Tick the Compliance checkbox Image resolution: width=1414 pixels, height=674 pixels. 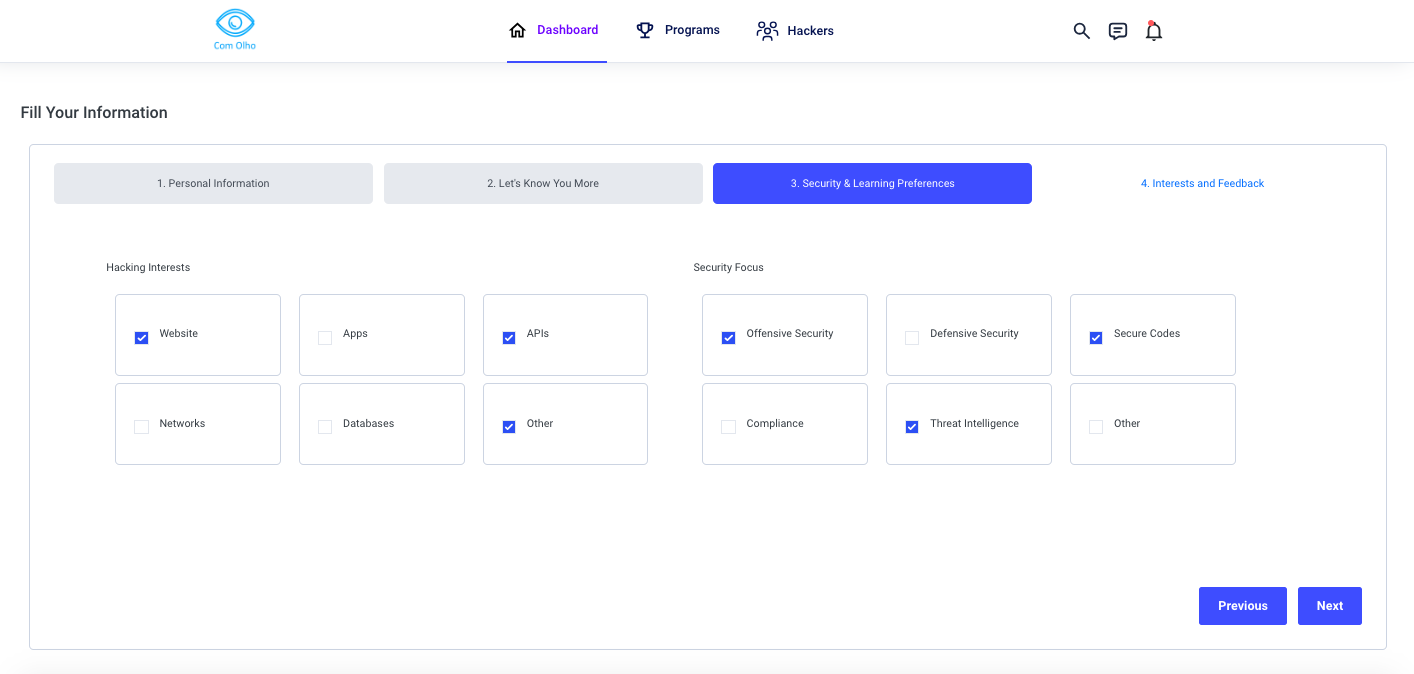click(x=729, y=427)
